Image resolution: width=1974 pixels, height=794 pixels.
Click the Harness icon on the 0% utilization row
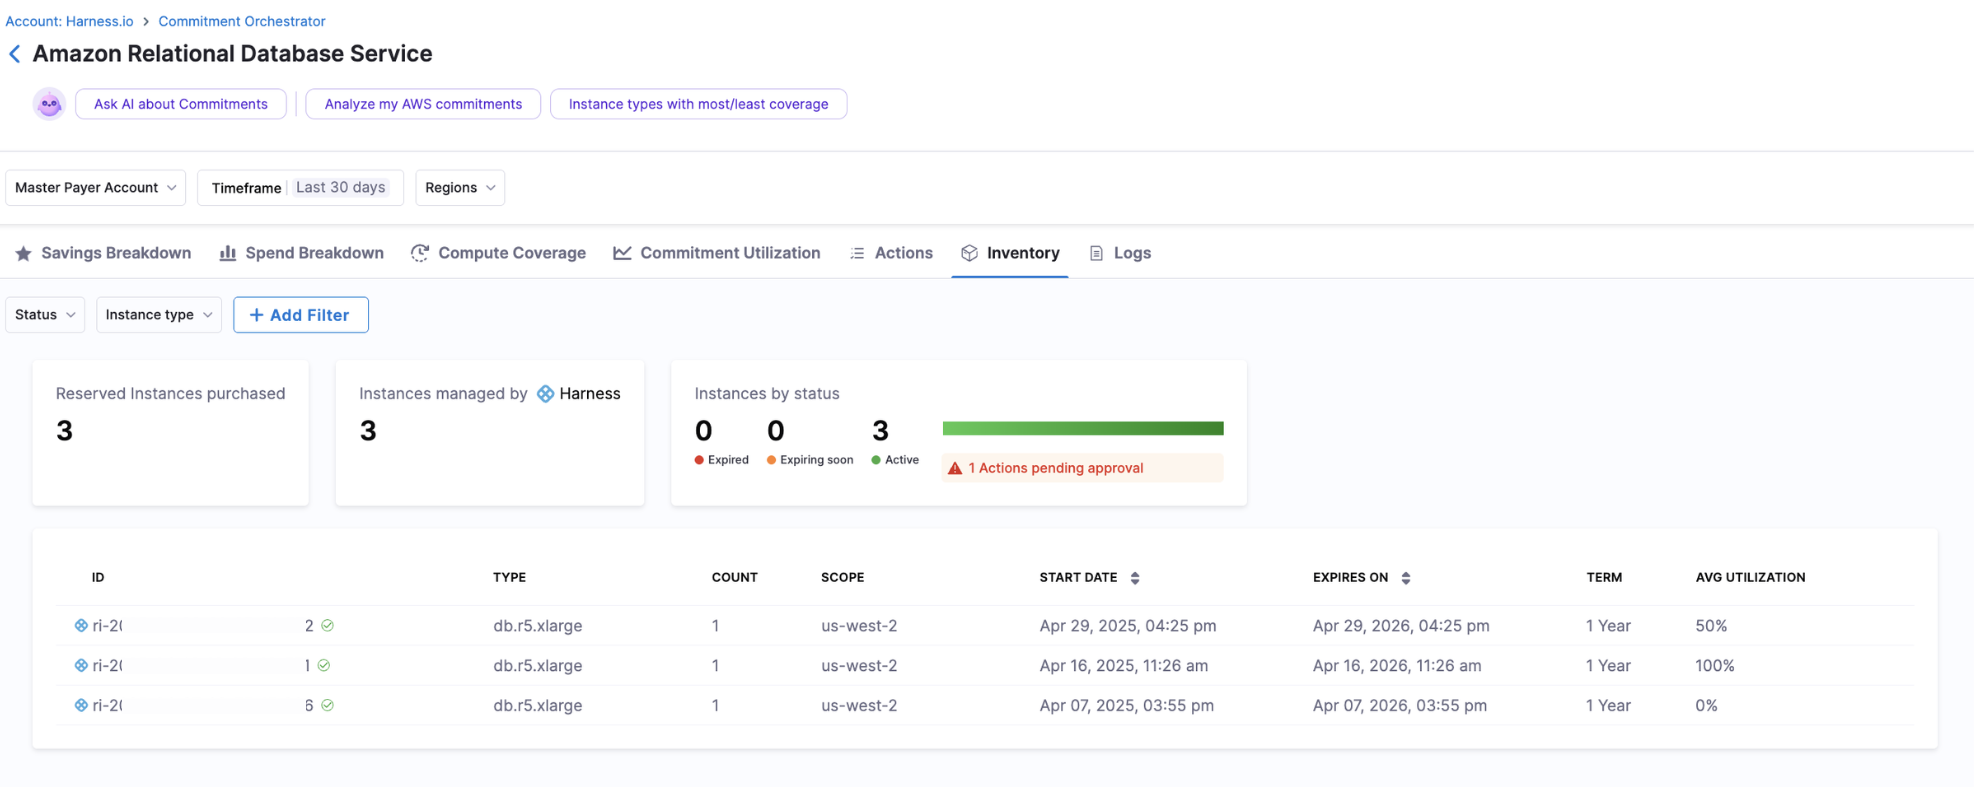(x=81, y=705)
